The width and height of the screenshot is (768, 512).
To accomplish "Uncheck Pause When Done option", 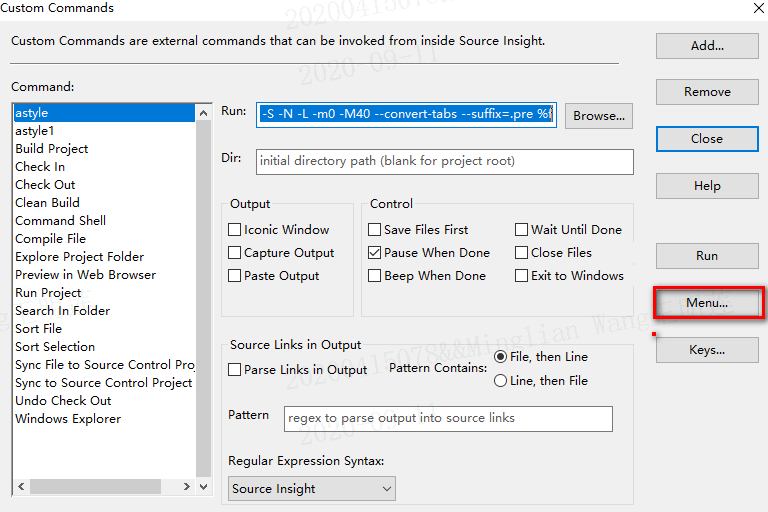I will tap(374, 253).
